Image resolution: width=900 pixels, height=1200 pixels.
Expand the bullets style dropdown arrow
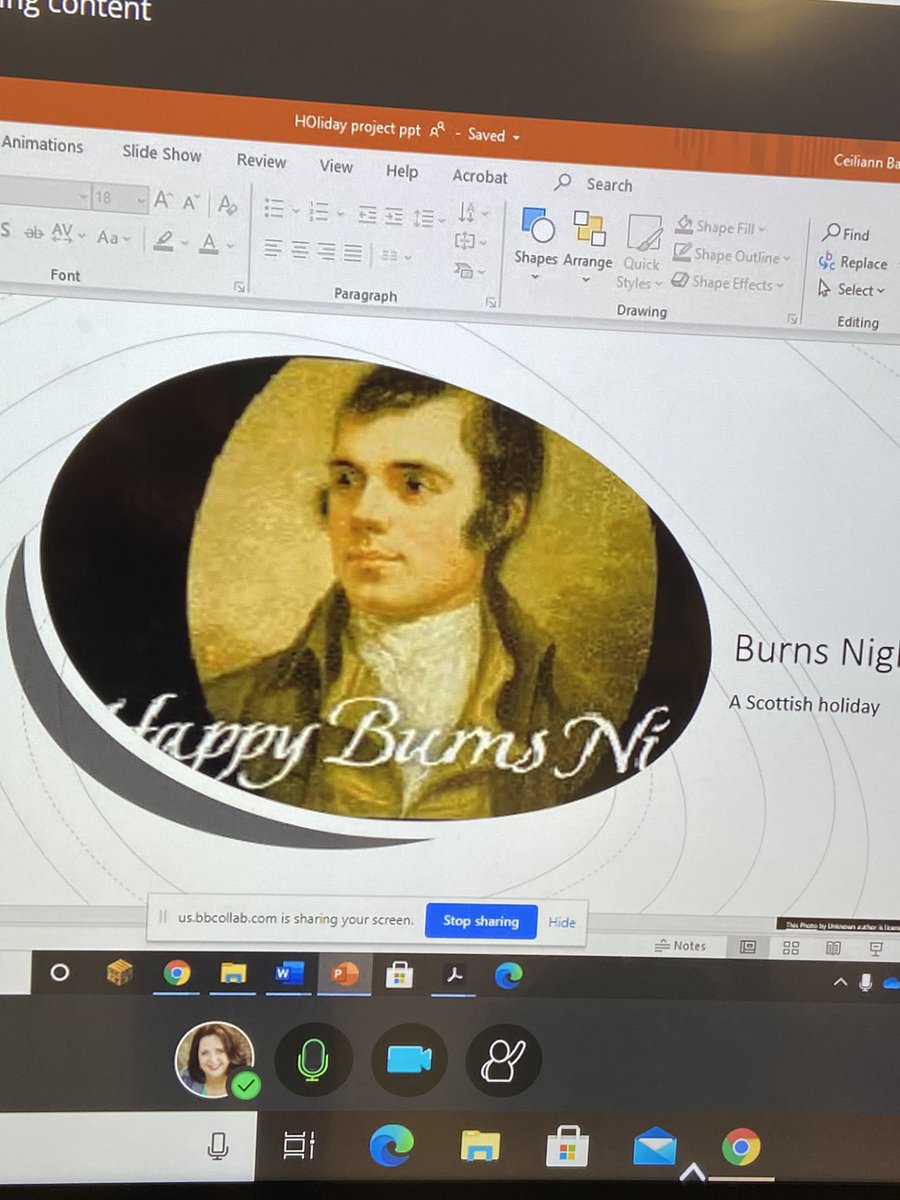(294, 210)
